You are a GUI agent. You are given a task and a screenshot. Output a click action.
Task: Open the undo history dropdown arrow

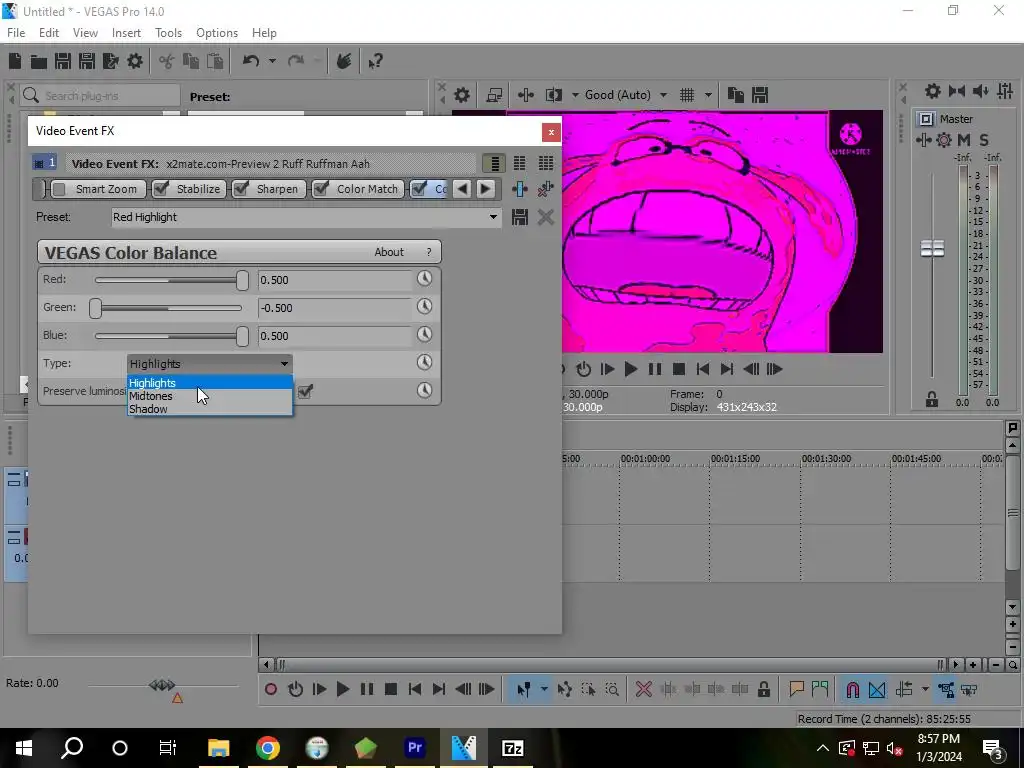272,61
